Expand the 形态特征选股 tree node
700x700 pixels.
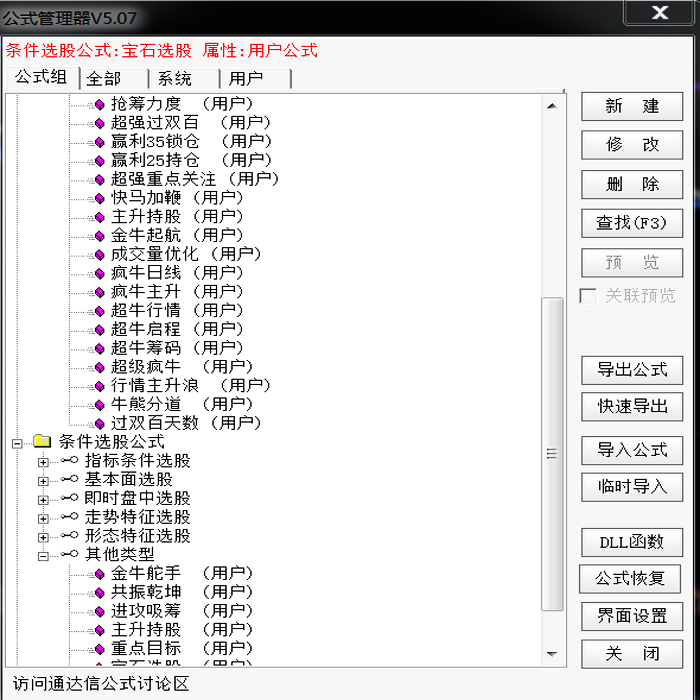(43, 537)
